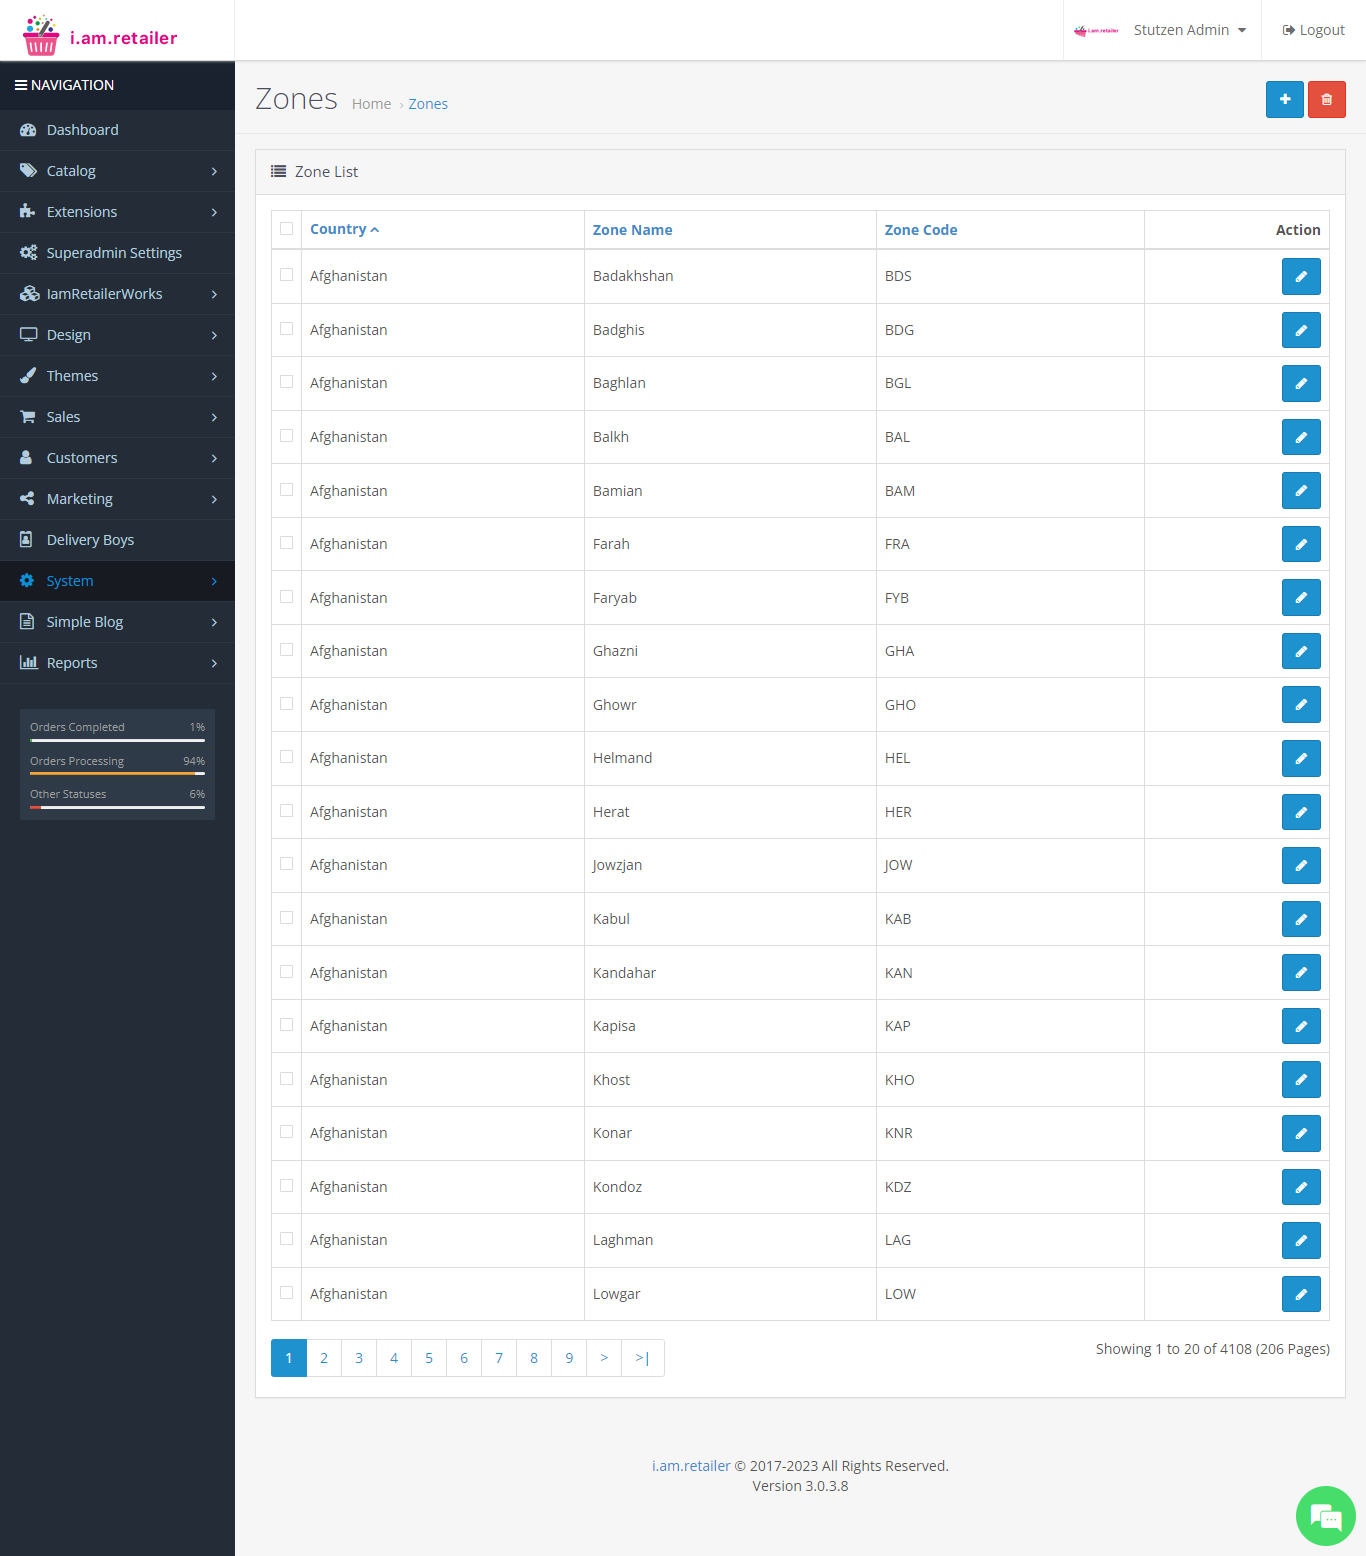Edit the Lowgar zone row

tap(1301, 1294)
